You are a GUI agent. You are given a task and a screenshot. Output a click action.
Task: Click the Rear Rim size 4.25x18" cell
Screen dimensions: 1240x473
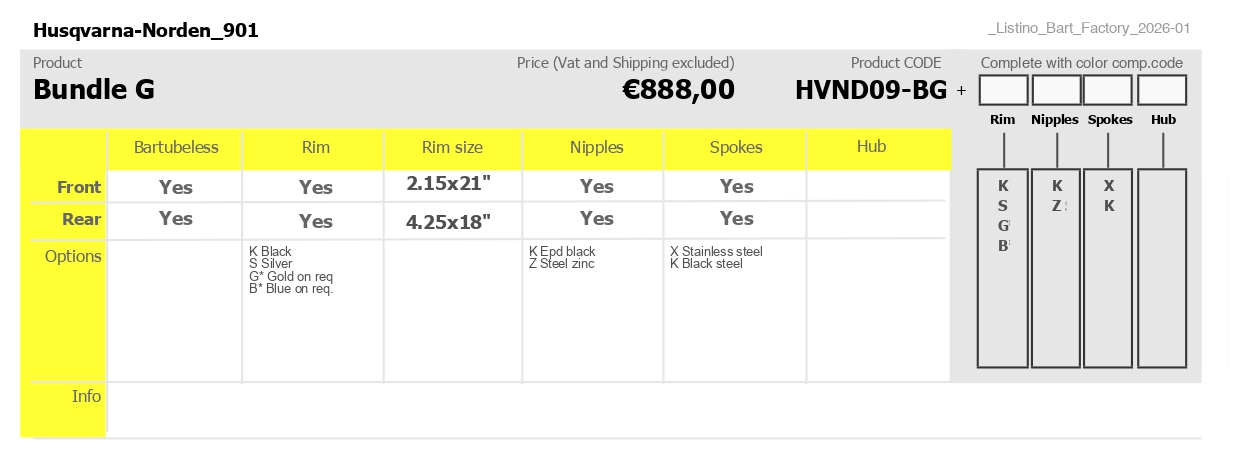pyautogui.click(x=449, y=222)
